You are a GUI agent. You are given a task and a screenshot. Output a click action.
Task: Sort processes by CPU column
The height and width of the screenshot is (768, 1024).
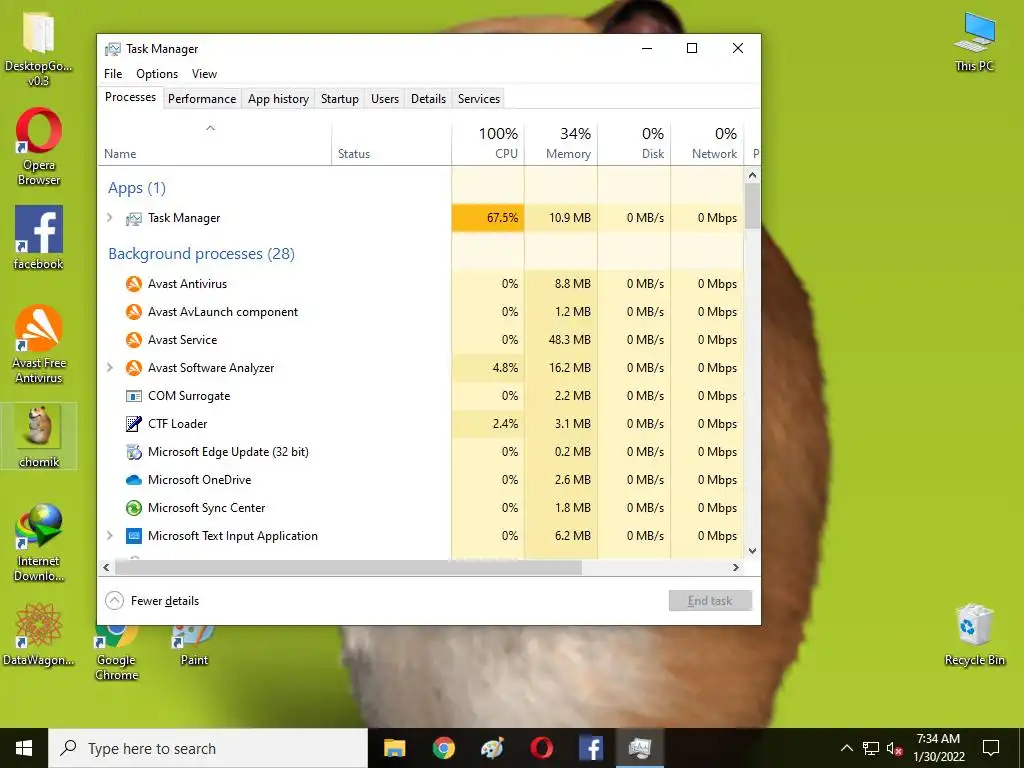pyautogui.click(x=488, y=143)
